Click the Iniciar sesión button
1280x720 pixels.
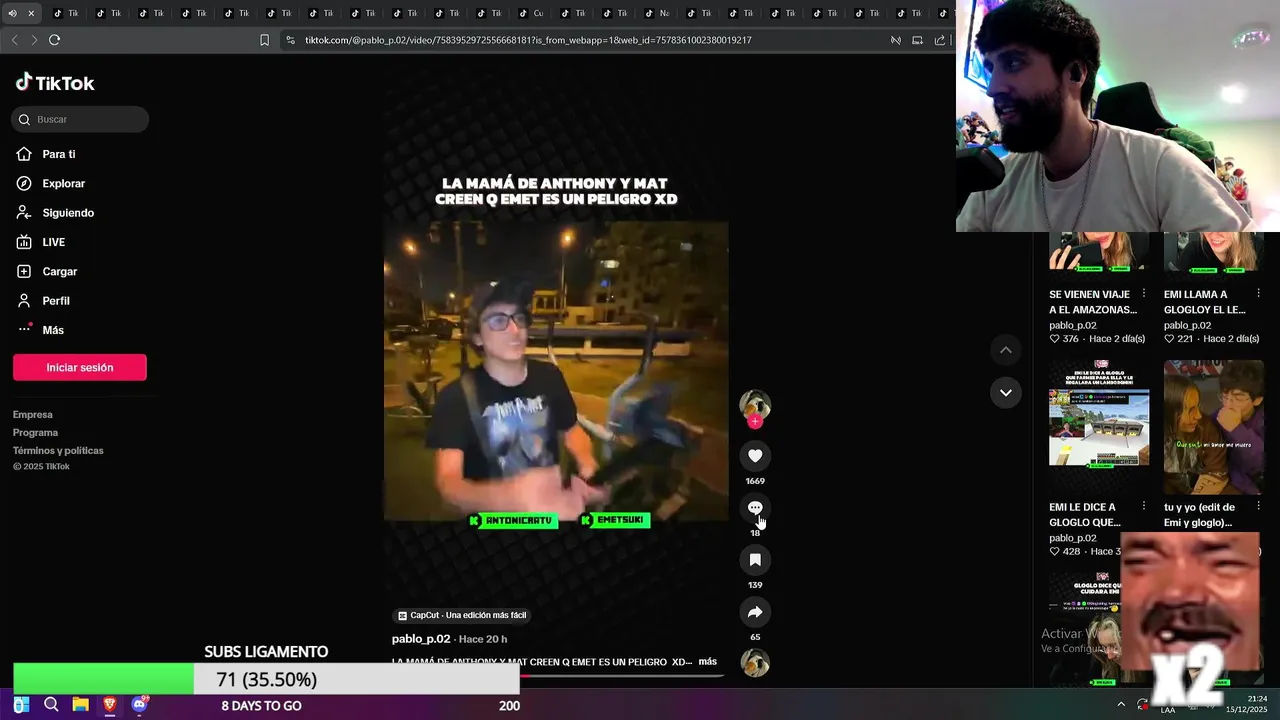tap(80, 367)
